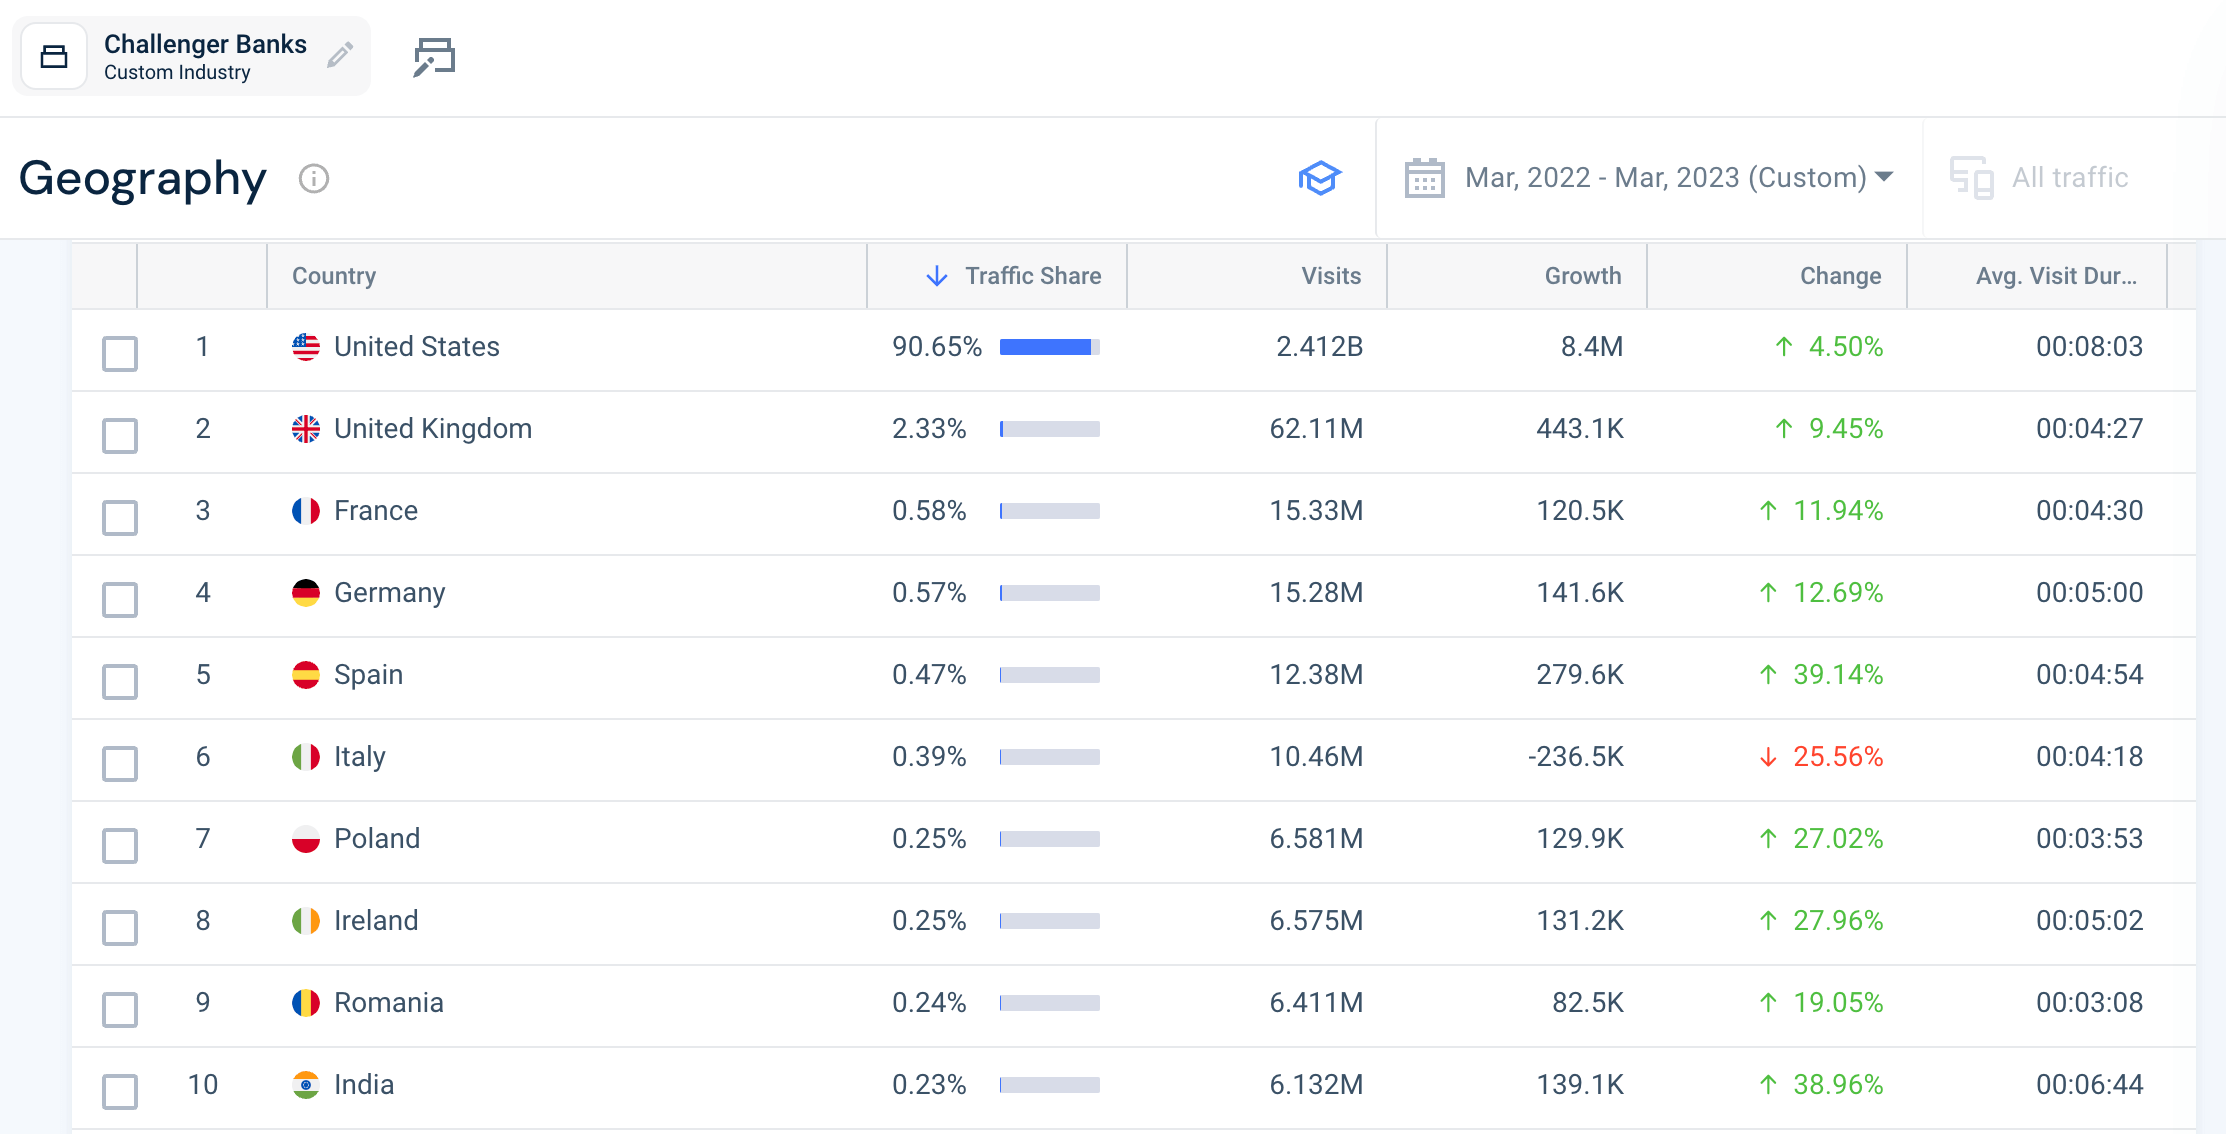The width and height of the screenshot is (2226, 1134).
Task: Click the United States traffic share bar
Action: click(1047, 347)
